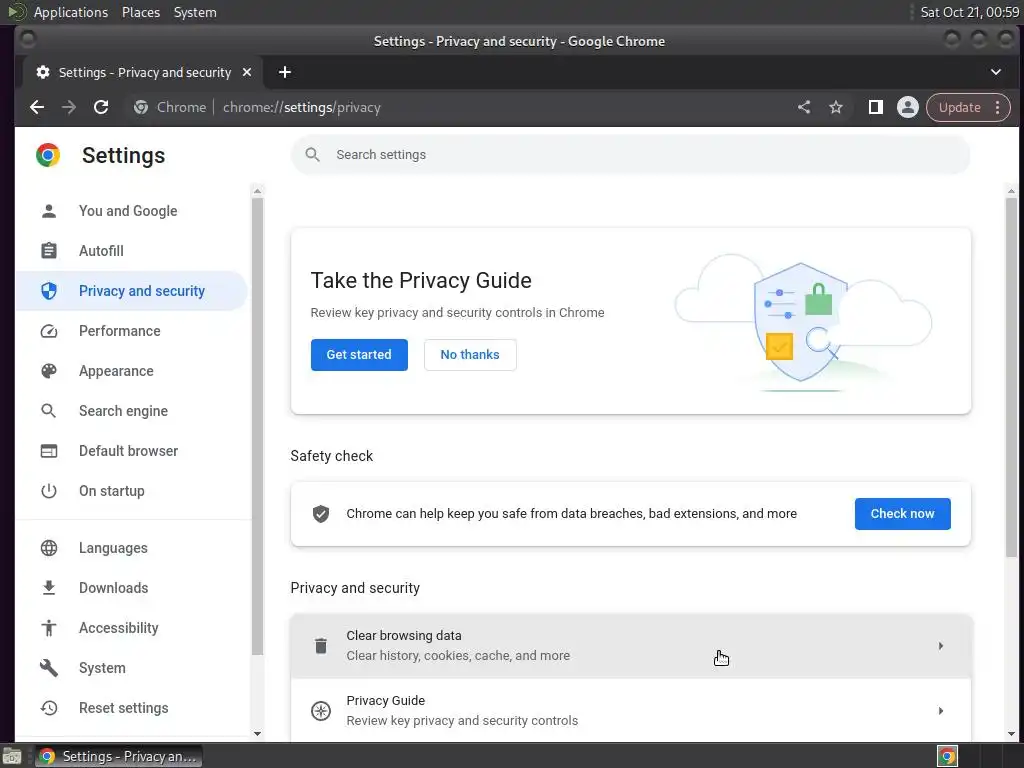Select the Settings taskbar window button
Viewport: 1024px width, 768px height.
click(x=118, y=756)
